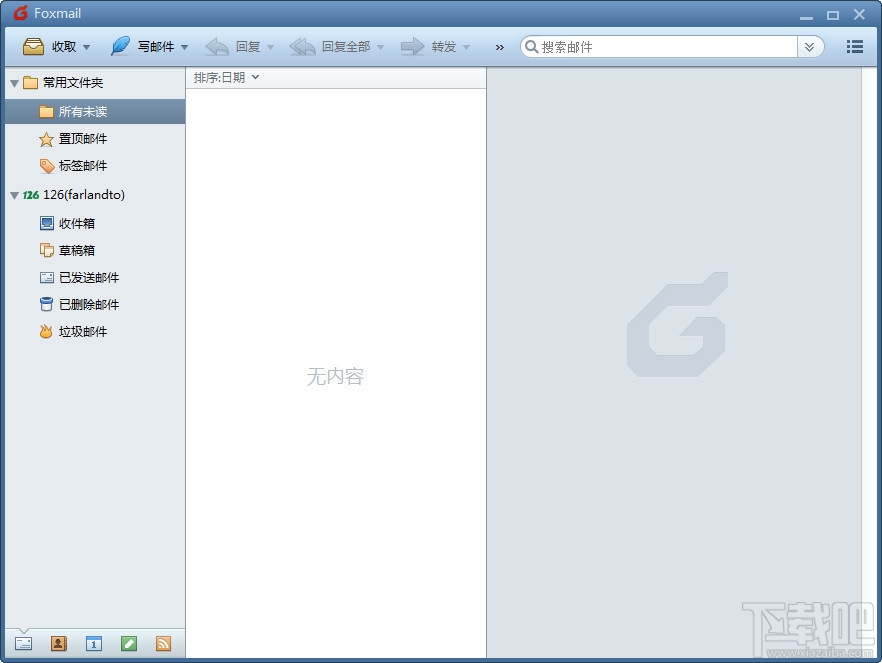Collapse the 常用文件夹 folder group
Viewport: 882px width, 663px height.
tap(12, 83)
